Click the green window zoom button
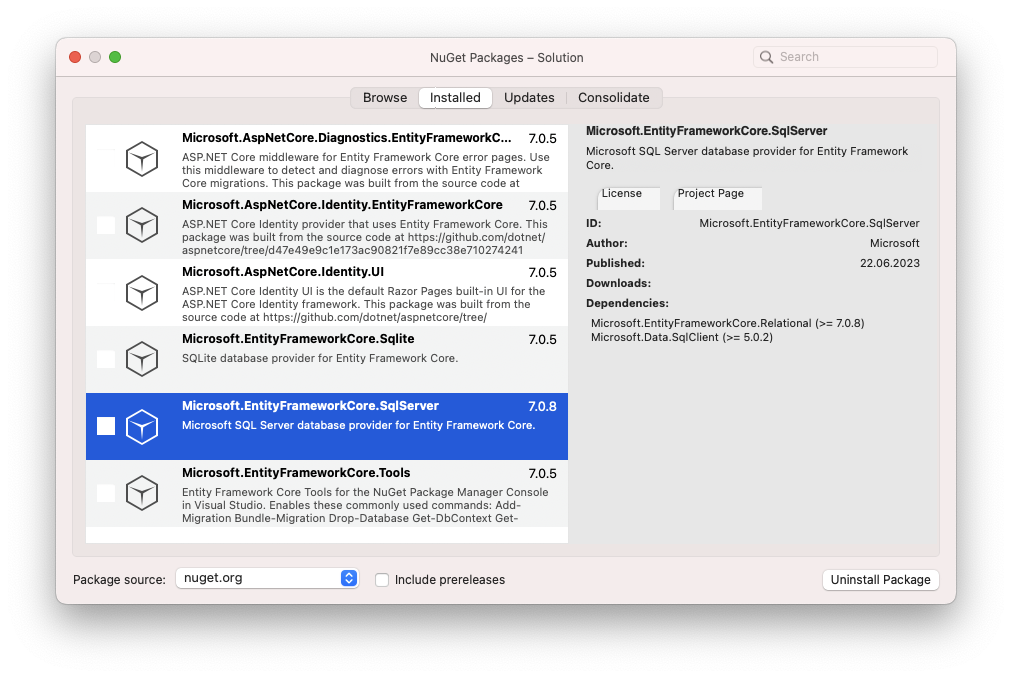The width and height of the screenshot is (1012, 678). tap(115, 57)
